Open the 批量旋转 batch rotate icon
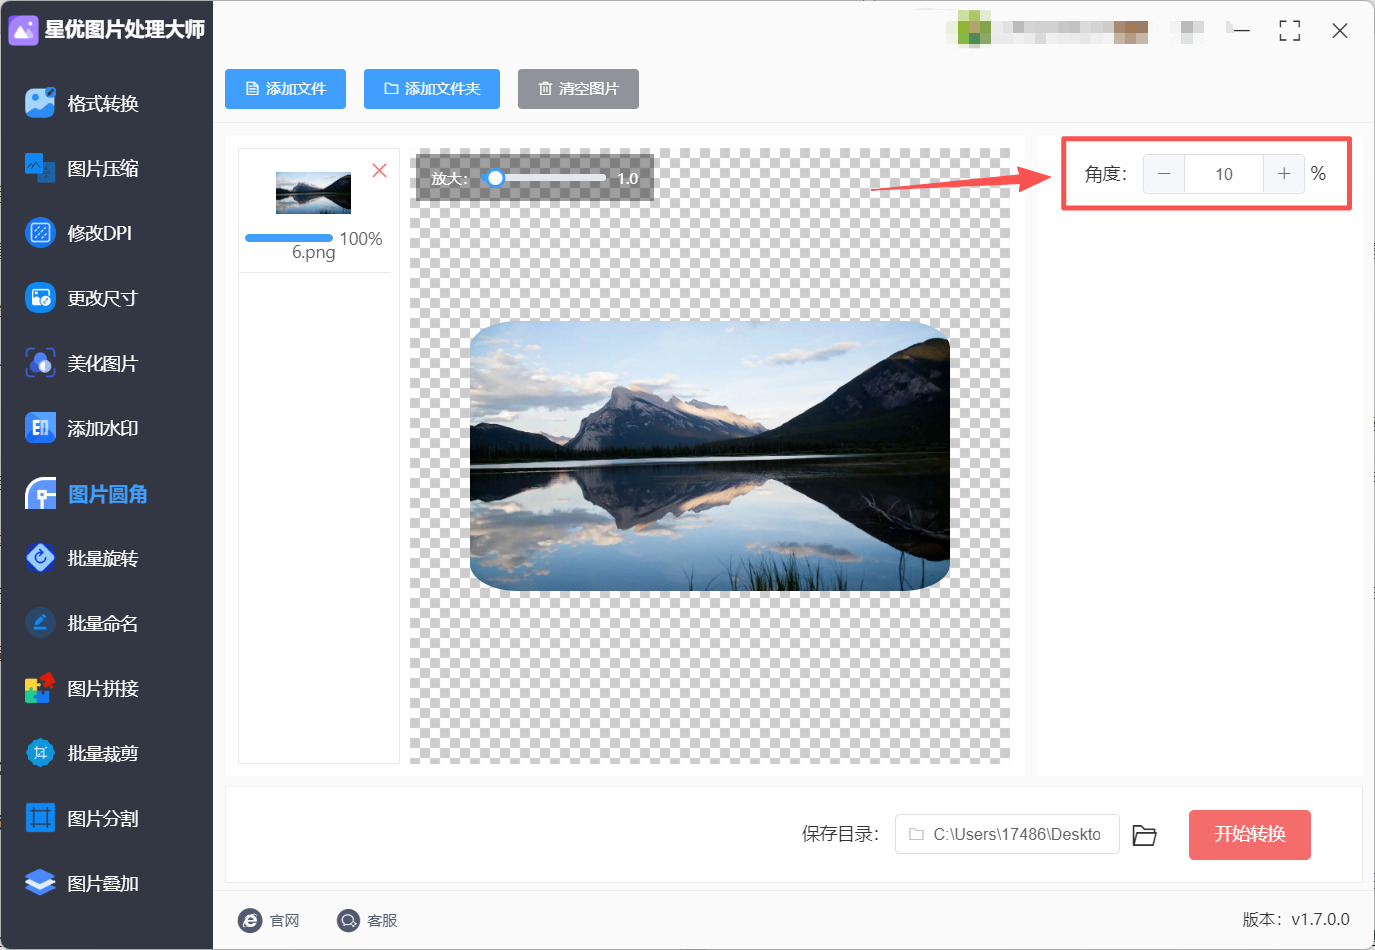 pyautogui.click(x=40, y=558)
